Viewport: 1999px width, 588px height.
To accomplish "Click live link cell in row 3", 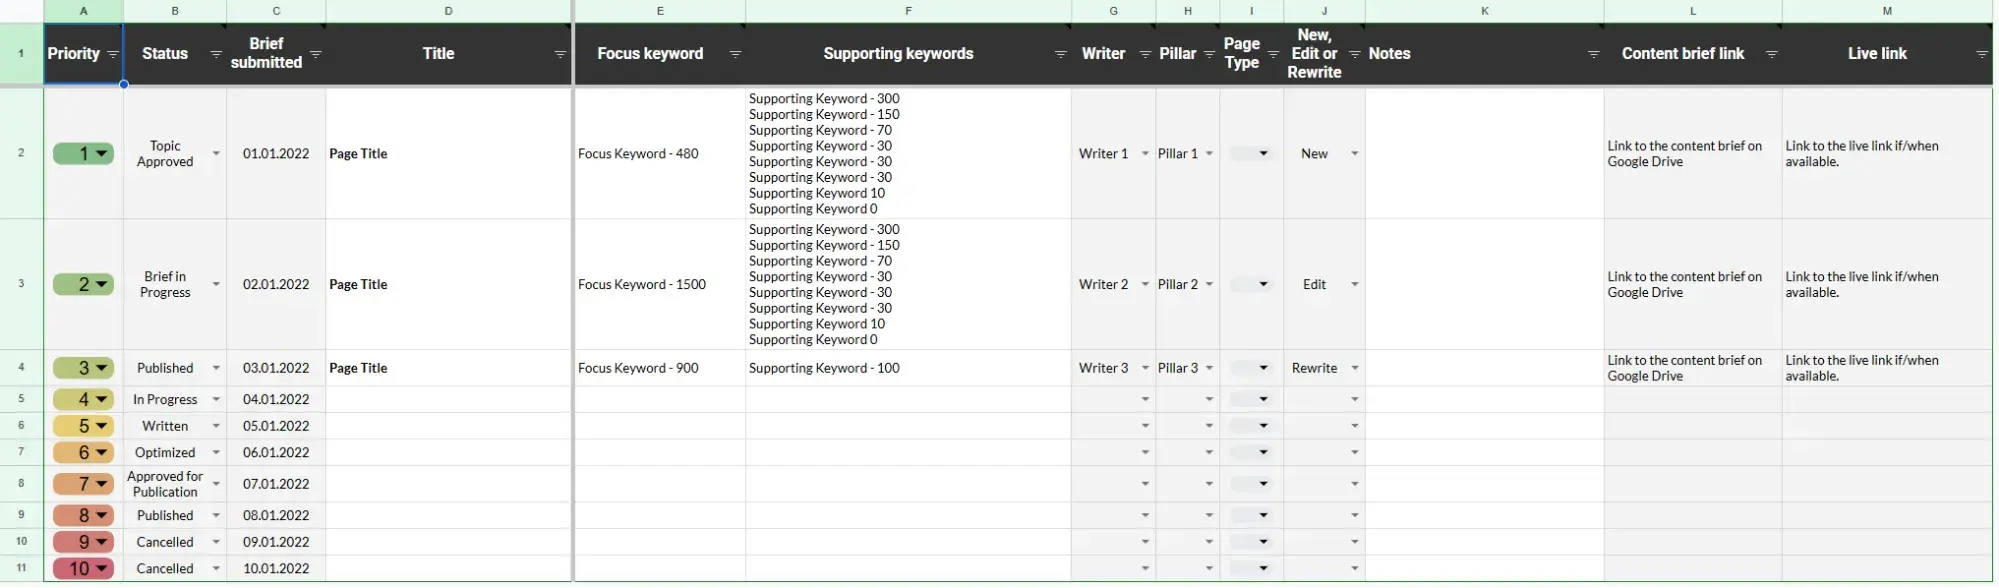I will 1887,285.
